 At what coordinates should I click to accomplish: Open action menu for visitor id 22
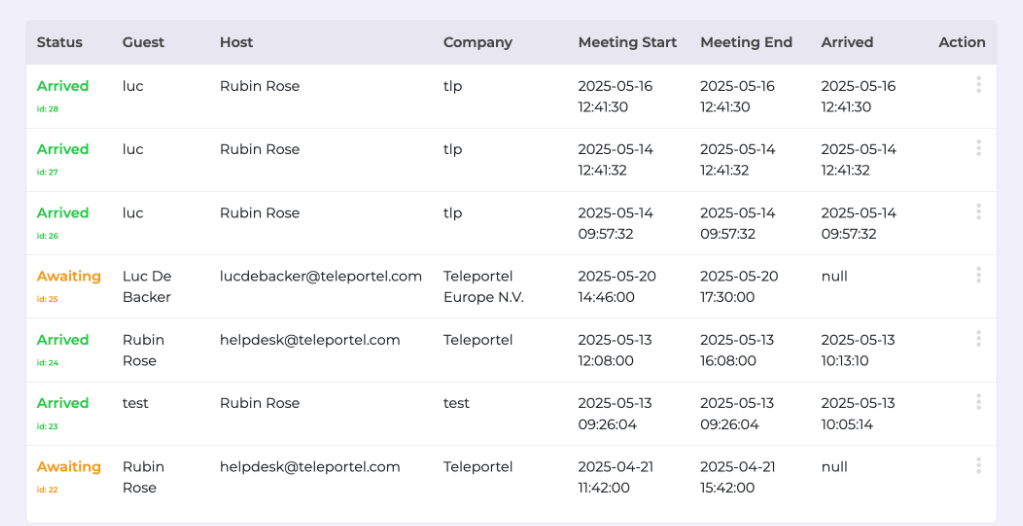[x=978, y=465]
